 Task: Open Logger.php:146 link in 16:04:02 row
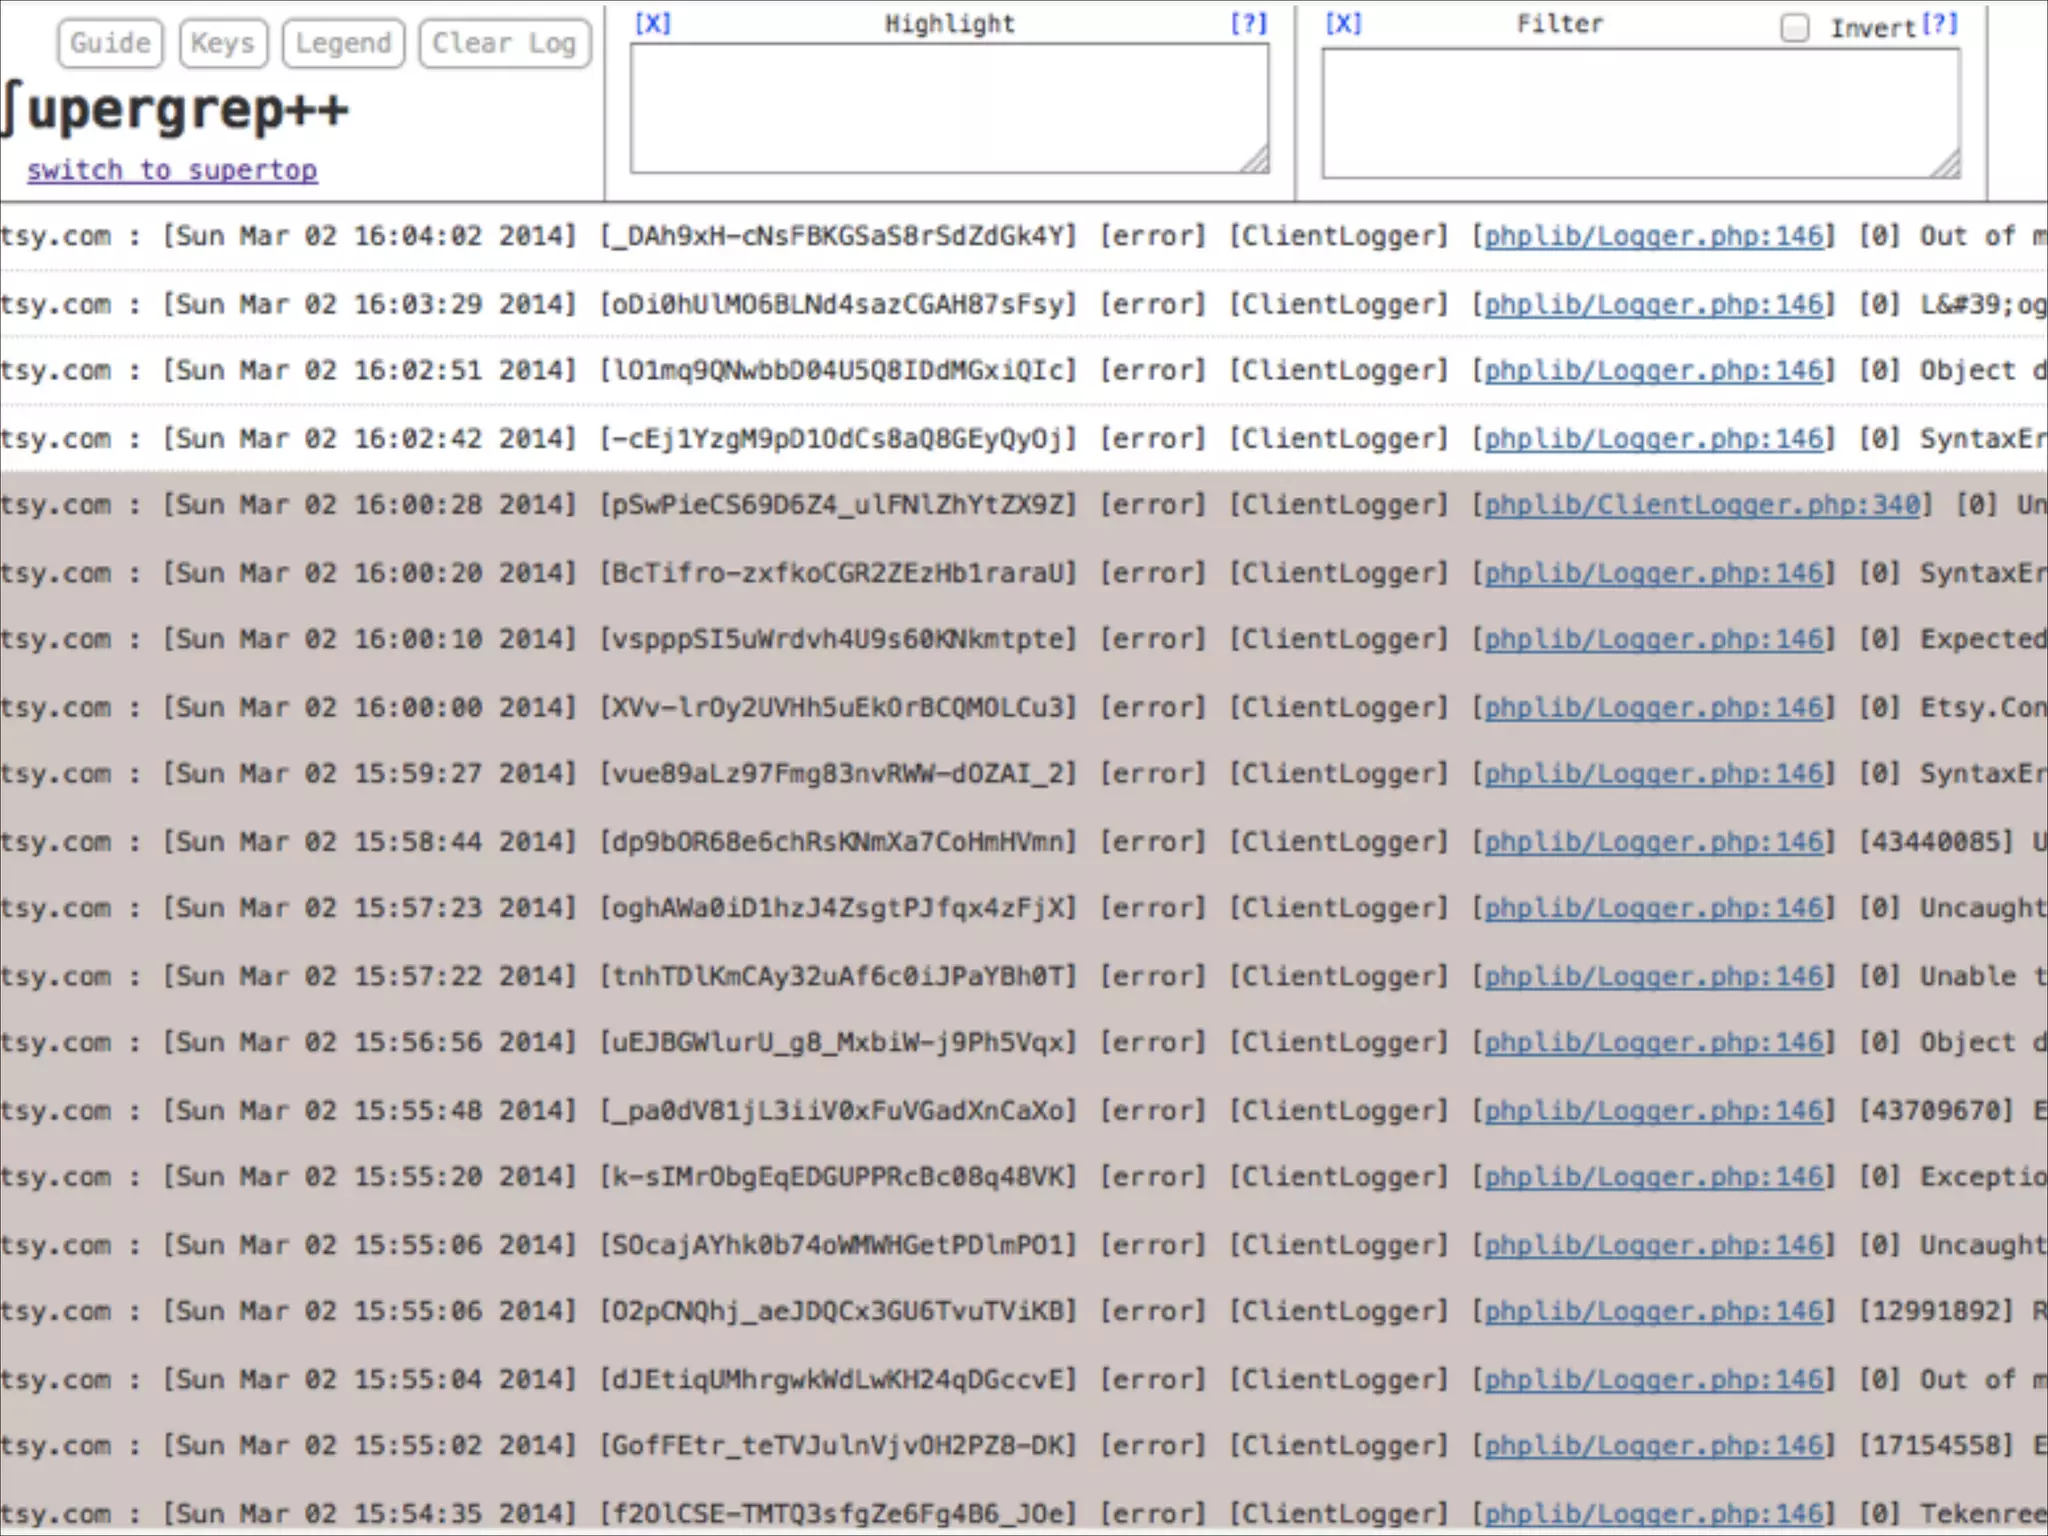pyautogui.click(x=1653, y=237)
